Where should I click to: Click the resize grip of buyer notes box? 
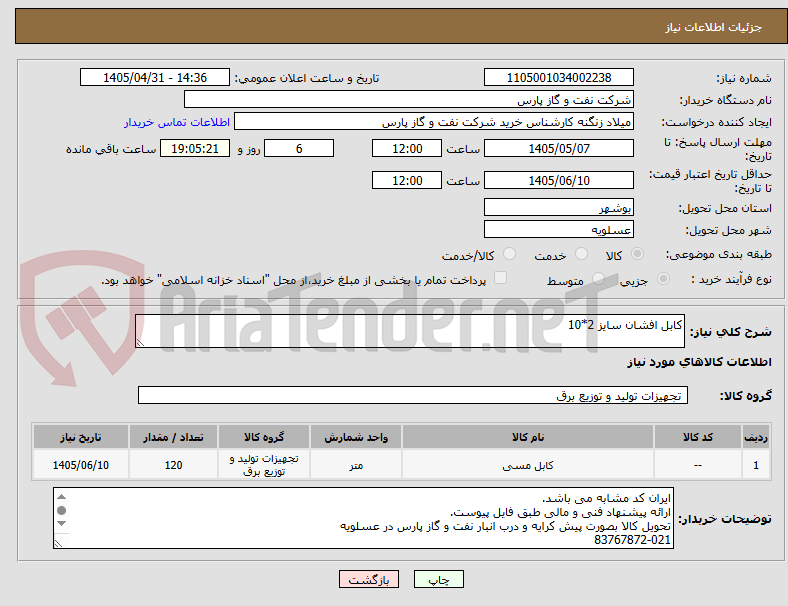click(58, 543)
